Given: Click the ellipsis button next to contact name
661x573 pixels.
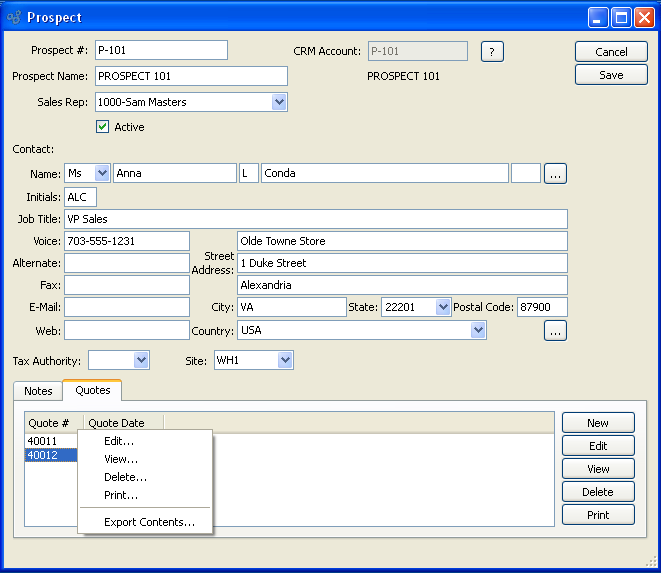Looking at the screenshot, I should pyautogui.click(x=556, y=174).
